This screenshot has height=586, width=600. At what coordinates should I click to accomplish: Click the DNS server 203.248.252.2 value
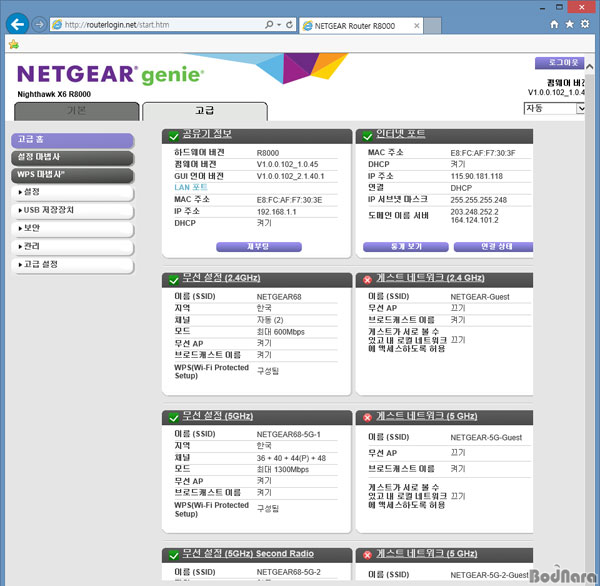click(x=474, y=212)
